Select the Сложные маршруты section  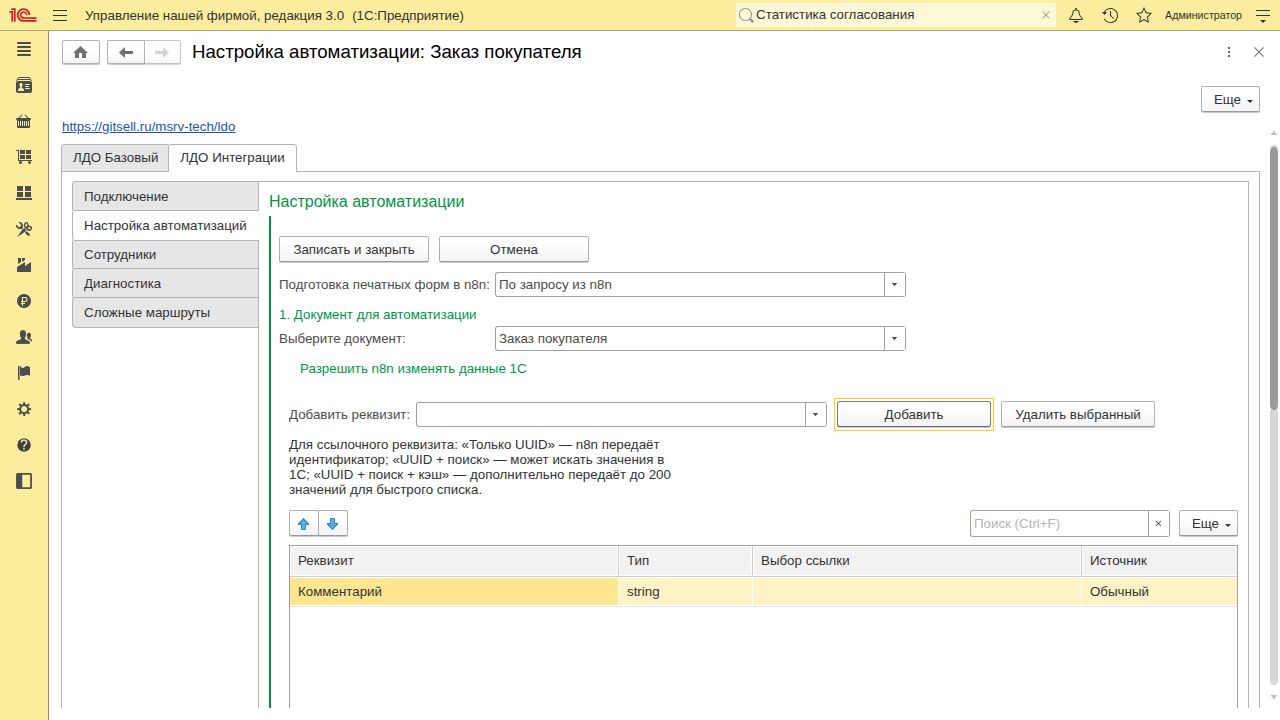[x=165, y=312]
